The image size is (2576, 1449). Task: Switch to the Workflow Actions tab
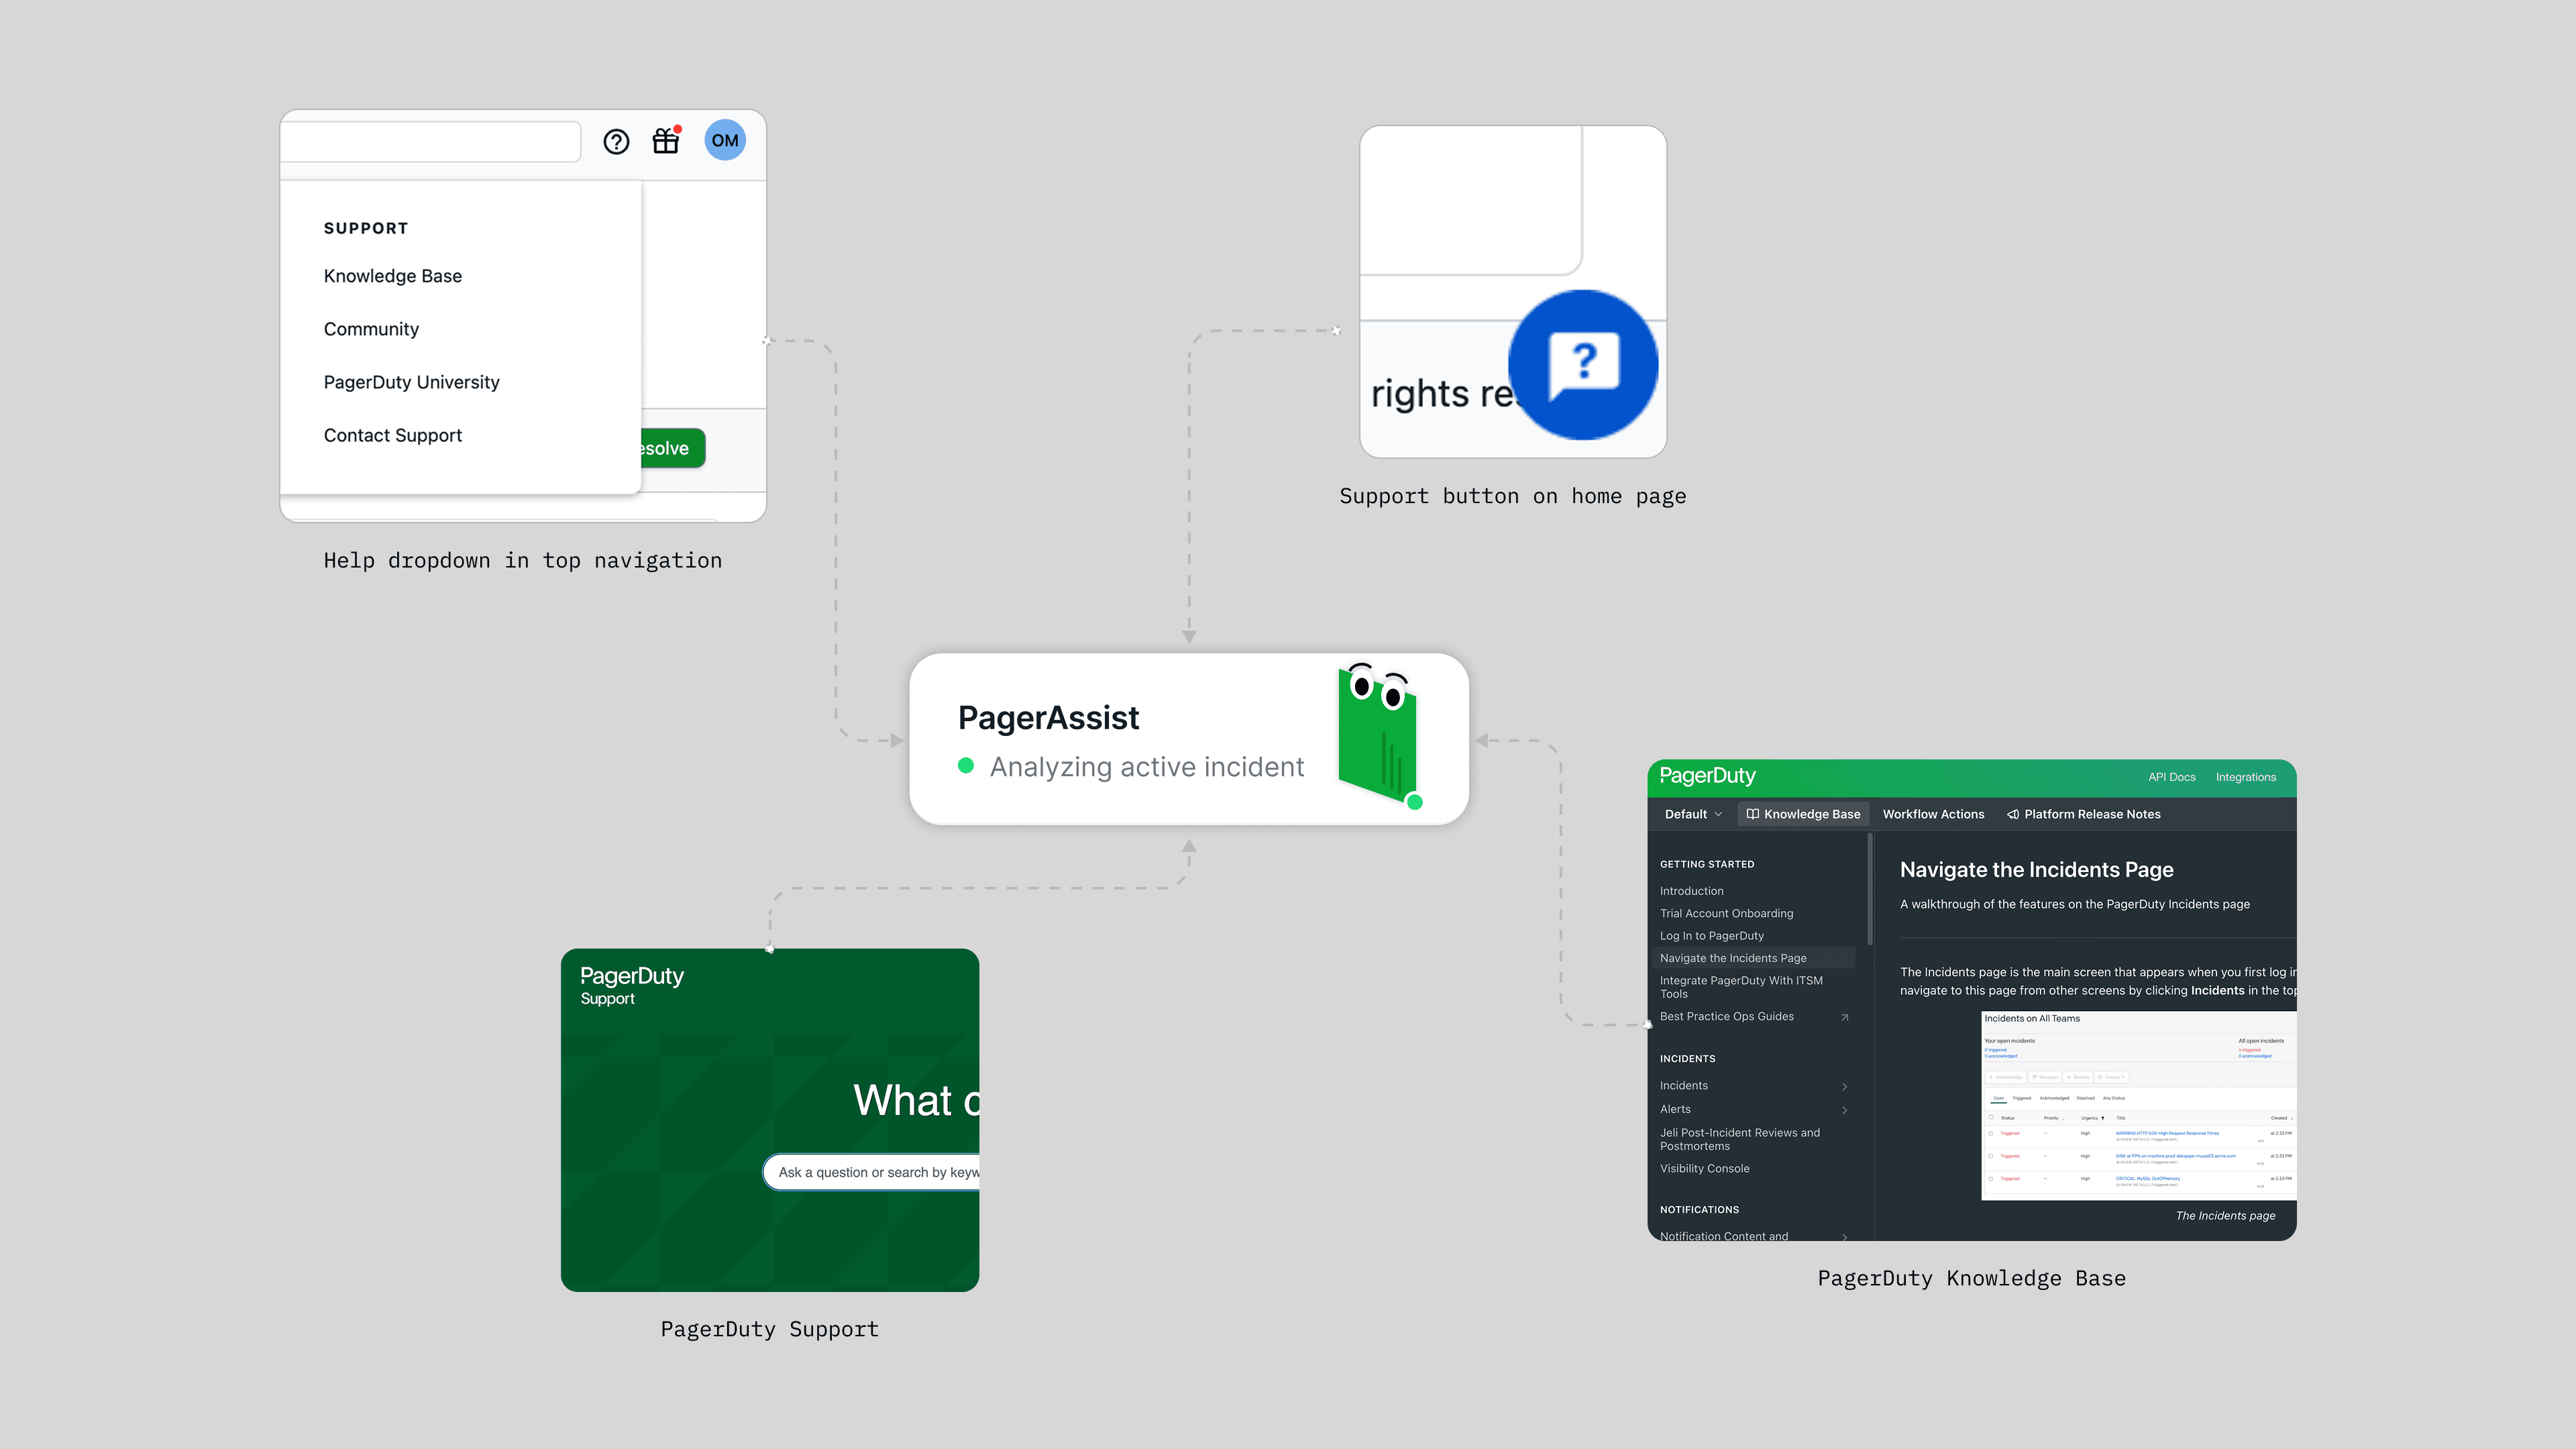tap(1933, 814)
